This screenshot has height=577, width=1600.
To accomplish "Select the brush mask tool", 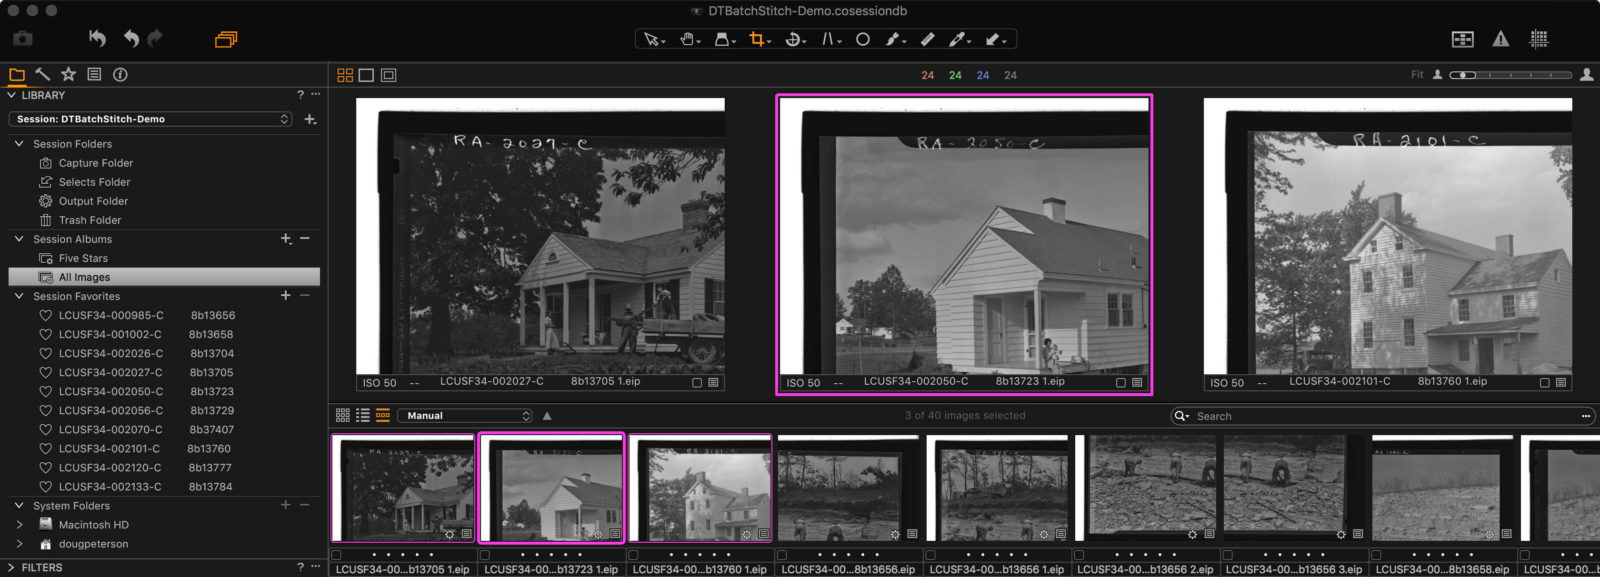I will [x=893, y=39].
